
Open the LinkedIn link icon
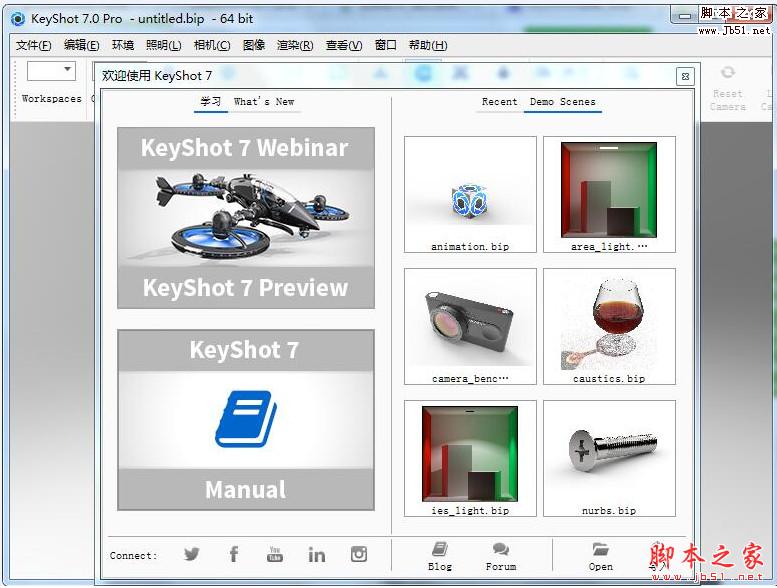tap(317, 554)
